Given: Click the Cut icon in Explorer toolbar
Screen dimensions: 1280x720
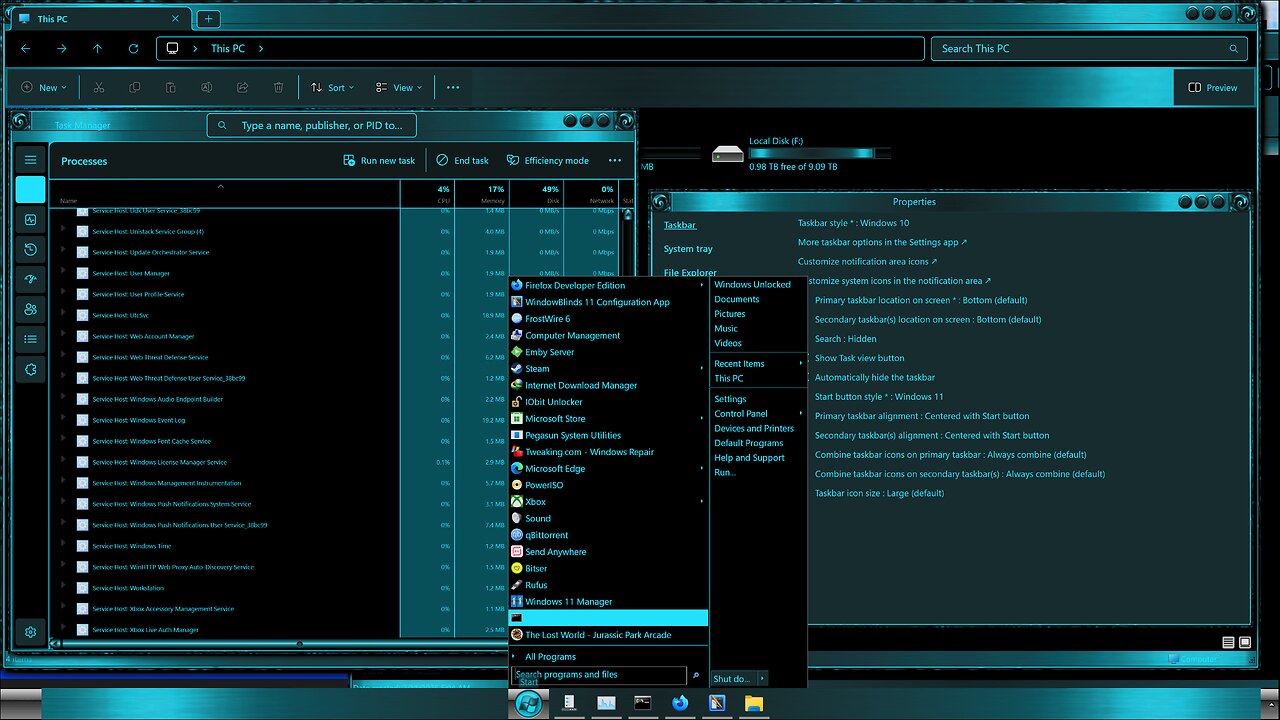Looking at the screenshot, I should [x=98, y=87].
